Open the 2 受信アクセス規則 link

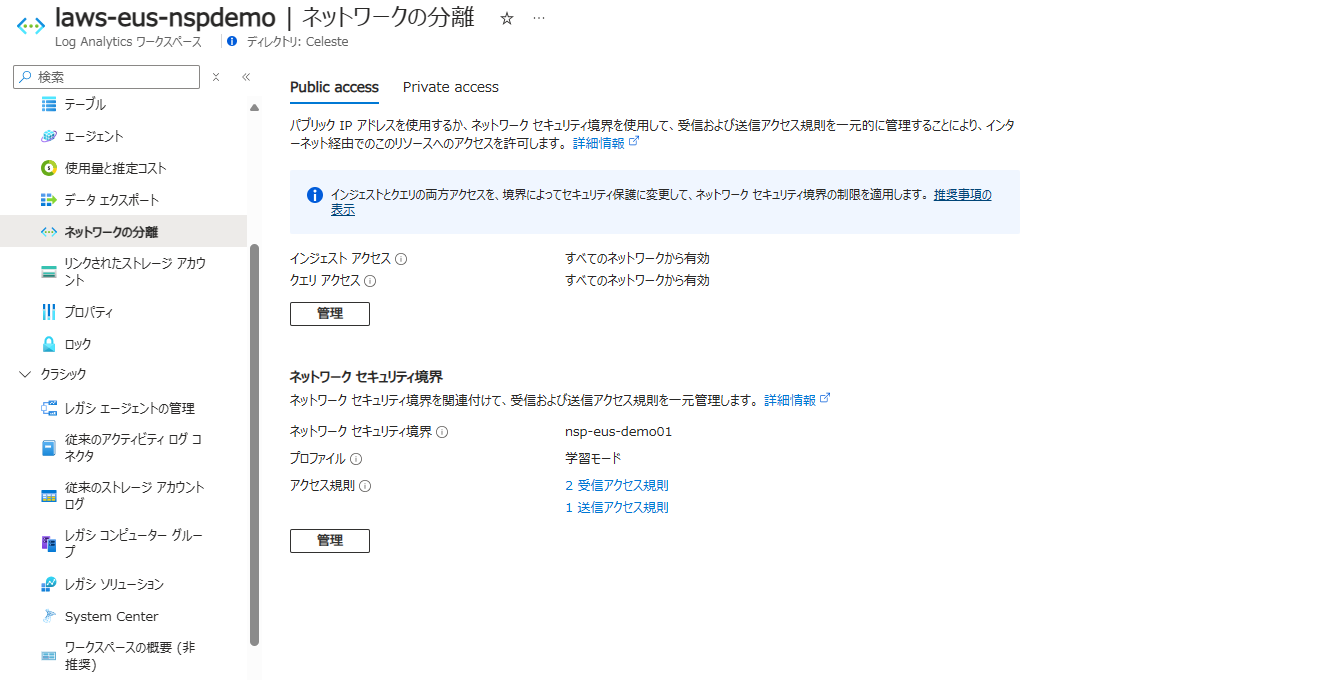point(617,486)
